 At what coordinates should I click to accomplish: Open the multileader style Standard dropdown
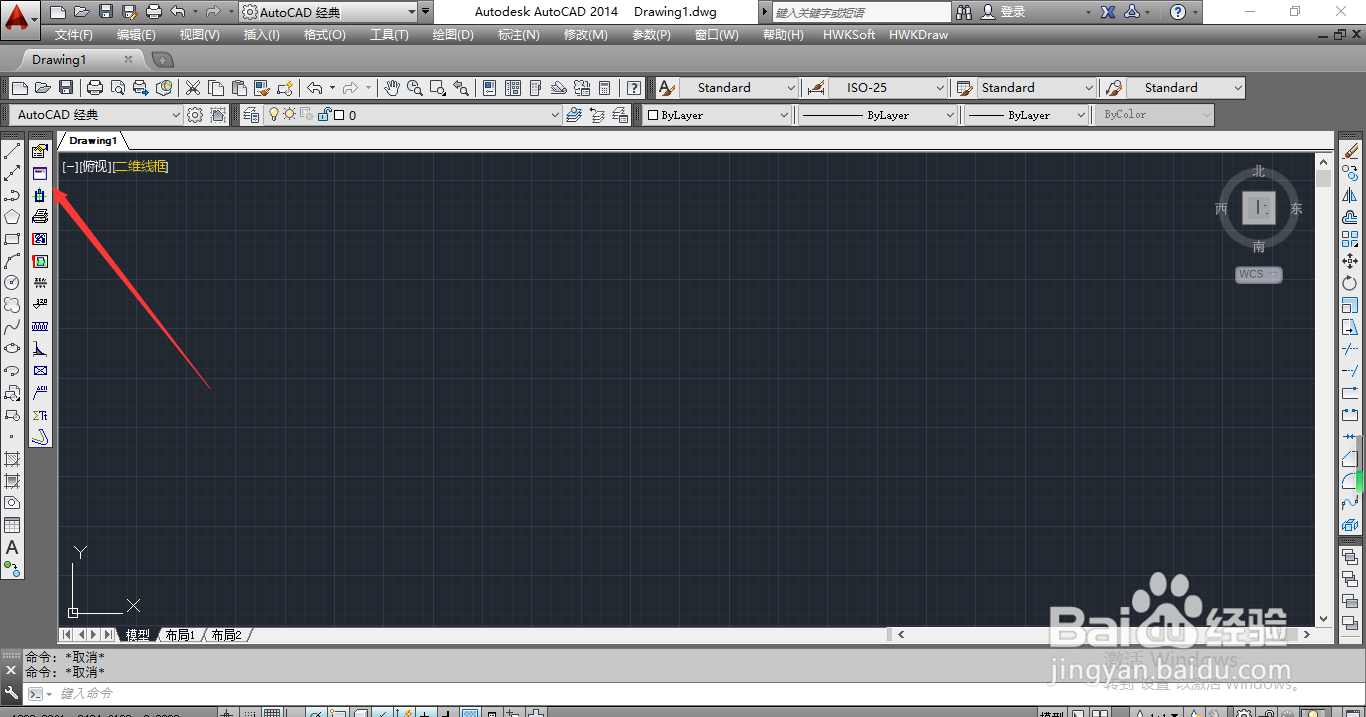pyautogui.click(x=1186, y=88)
